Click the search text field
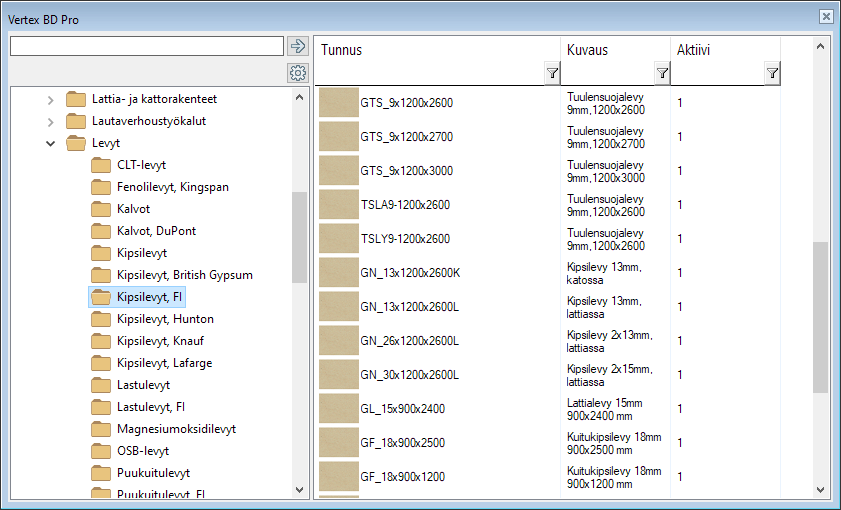The width and height of the screenshot is (841, 510). pos(146,46)
